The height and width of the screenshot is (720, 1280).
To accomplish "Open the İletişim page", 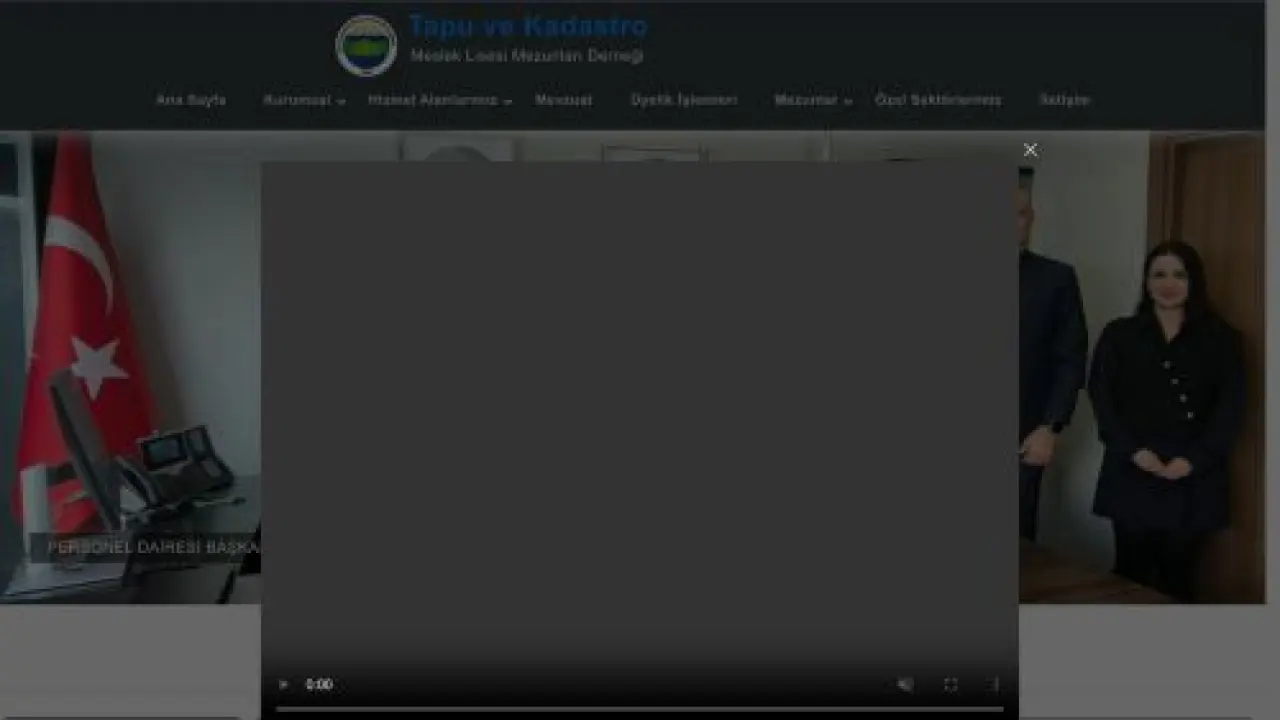I will coord(1064,100).
